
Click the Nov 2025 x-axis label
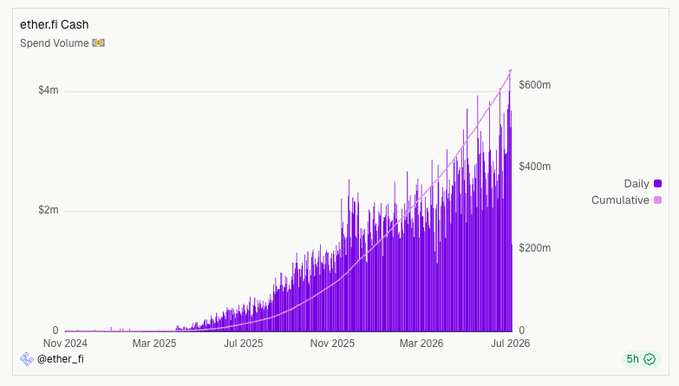332,344
